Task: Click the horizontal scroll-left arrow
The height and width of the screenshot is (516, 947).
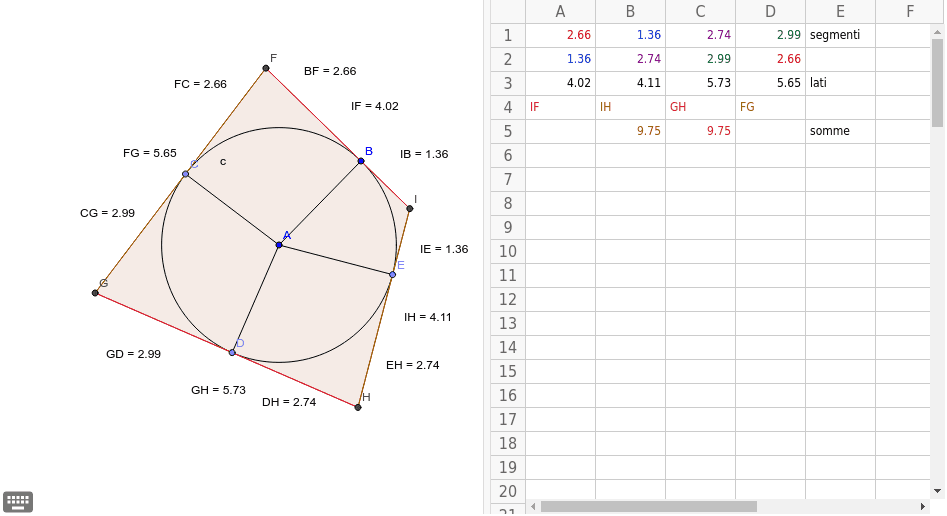Action: (x=533, y=506)
